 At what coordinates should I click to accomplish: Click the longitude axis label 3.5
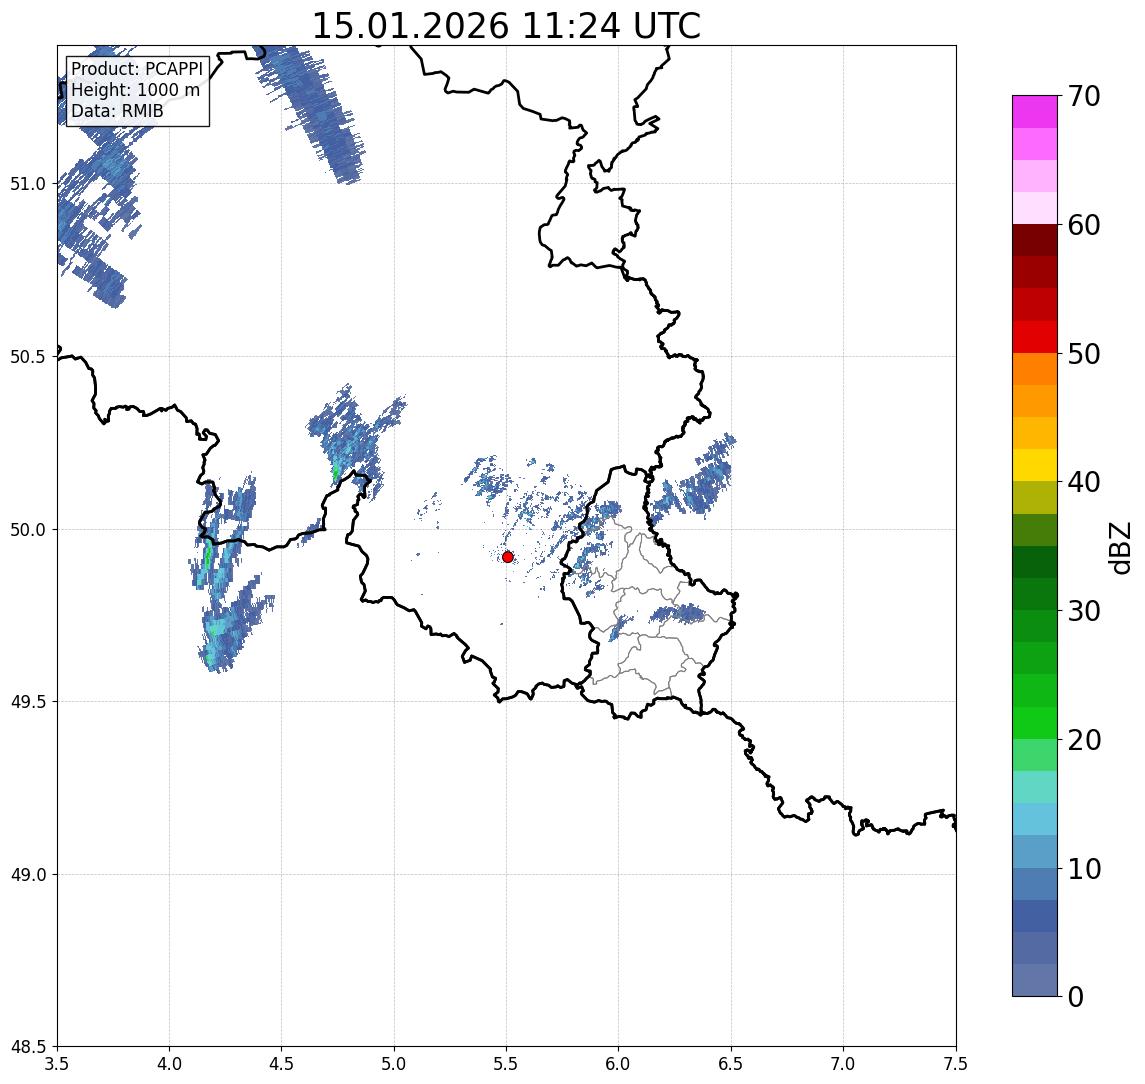click(x=57, y=1064)
